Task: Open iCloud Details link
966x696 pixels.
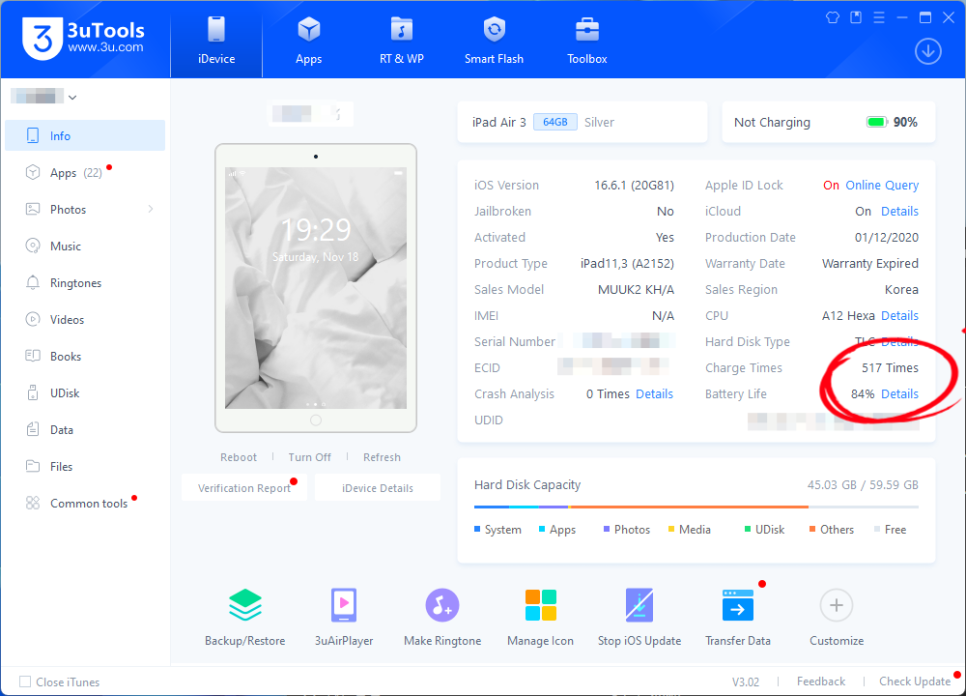Action: pos(899,211)
